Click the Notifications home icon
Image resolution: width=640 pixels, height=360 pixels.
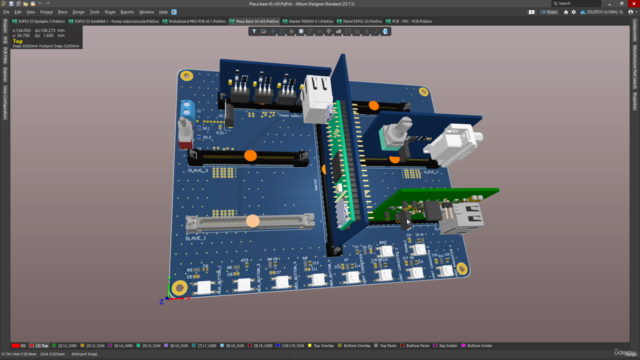pyautogui.click(x=566, y=12)
